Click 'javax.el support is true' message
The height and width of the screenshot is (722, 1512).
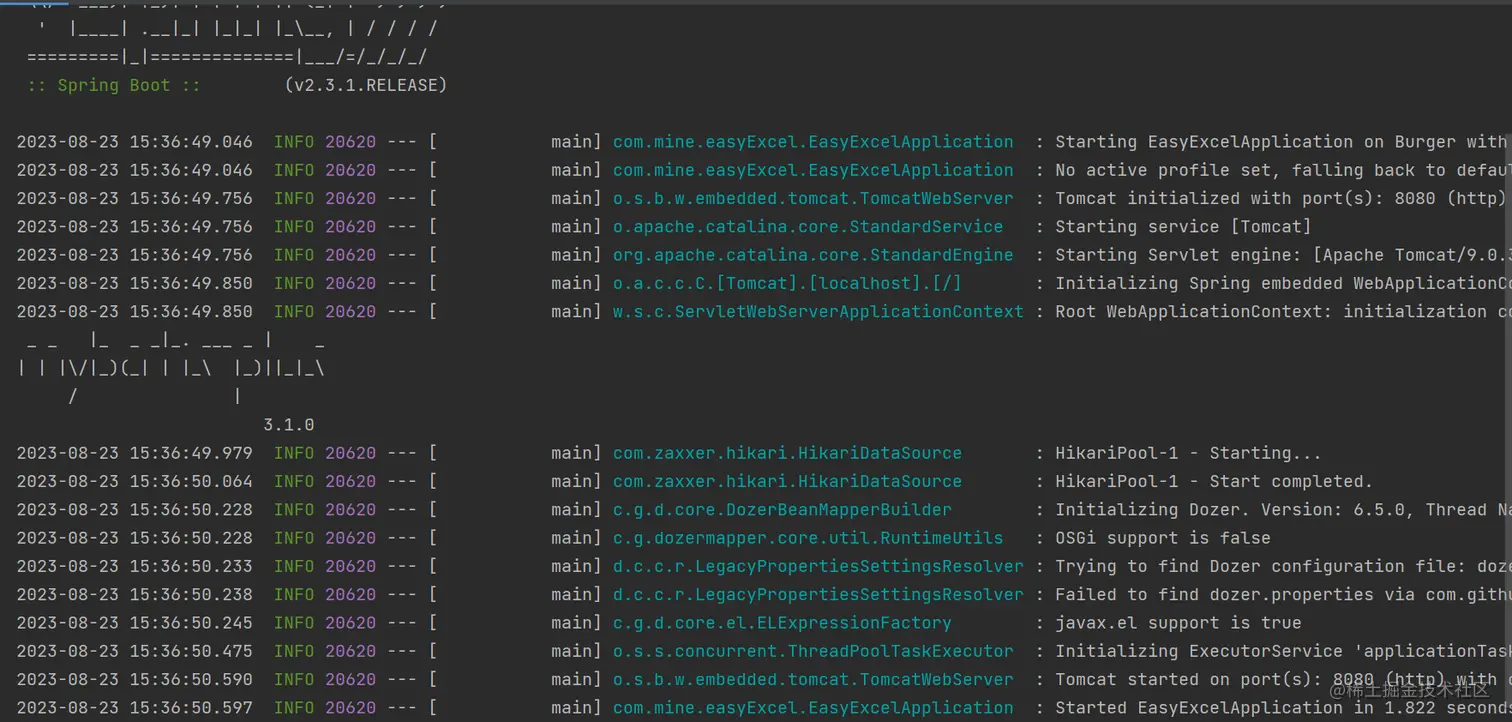click(1178, 623)
